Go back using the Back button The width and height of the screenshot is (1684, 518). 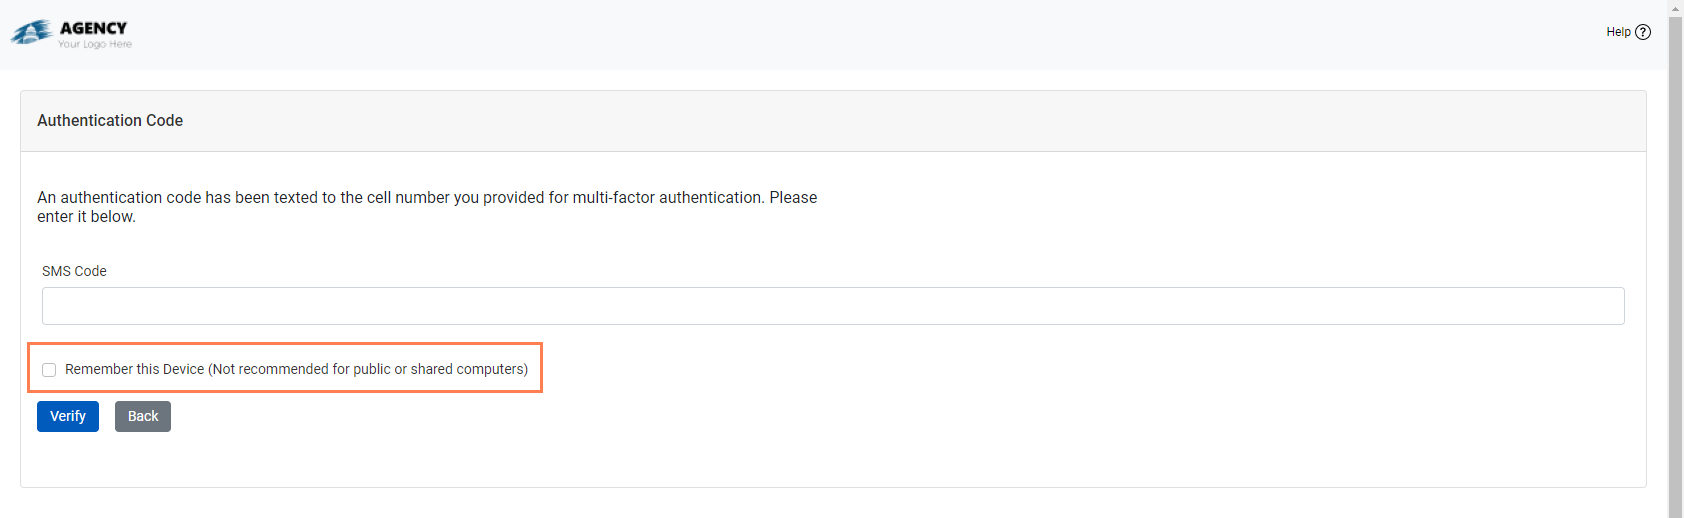[143, 416]
